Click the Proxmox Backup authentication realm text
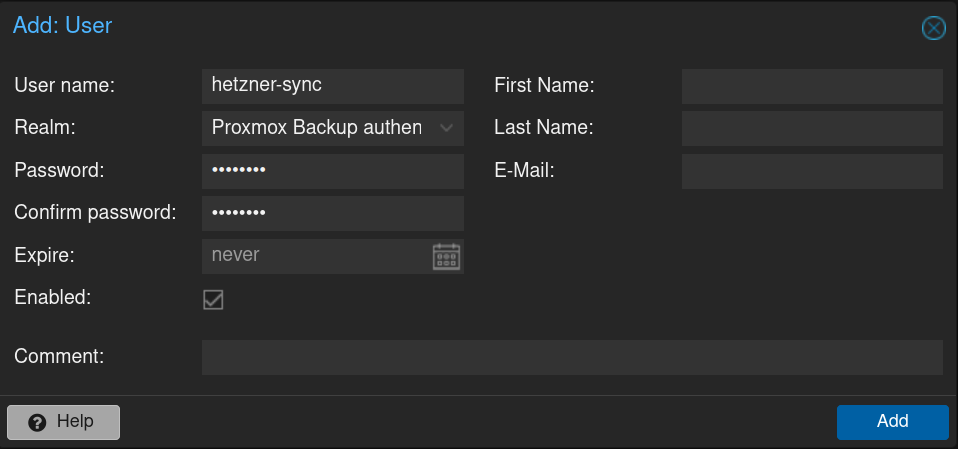This screenshot has width=958, height=449. [317, 128]
